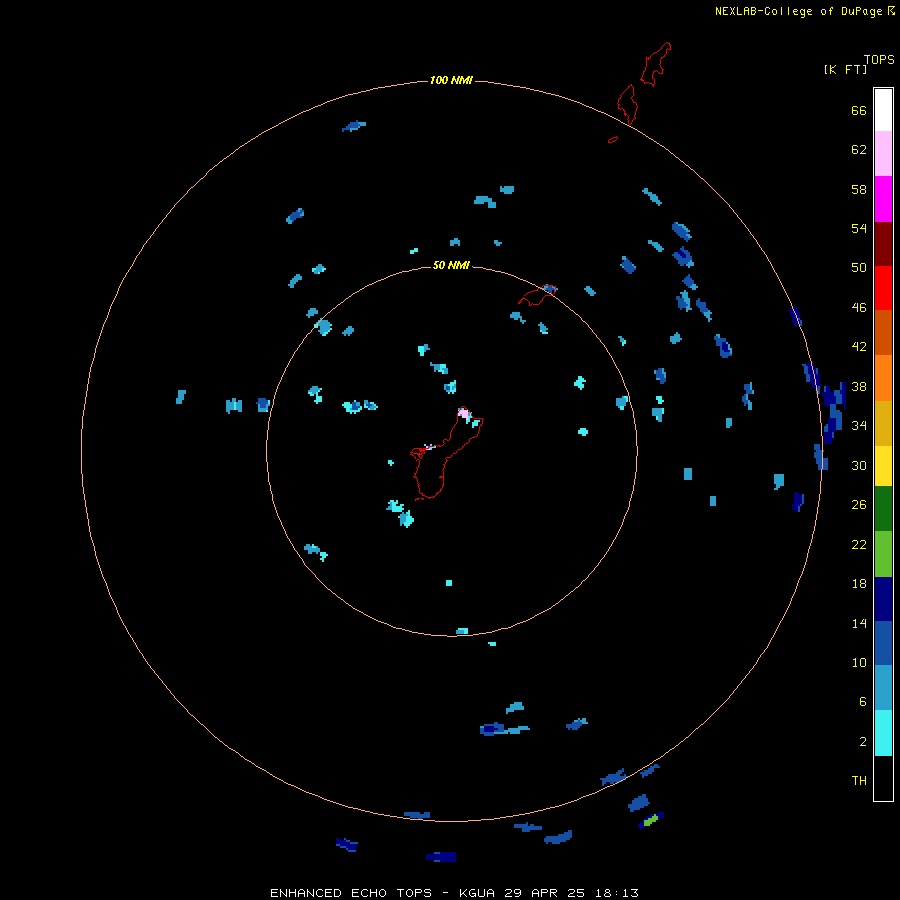Click the legend value 62

tap(859, 149)
